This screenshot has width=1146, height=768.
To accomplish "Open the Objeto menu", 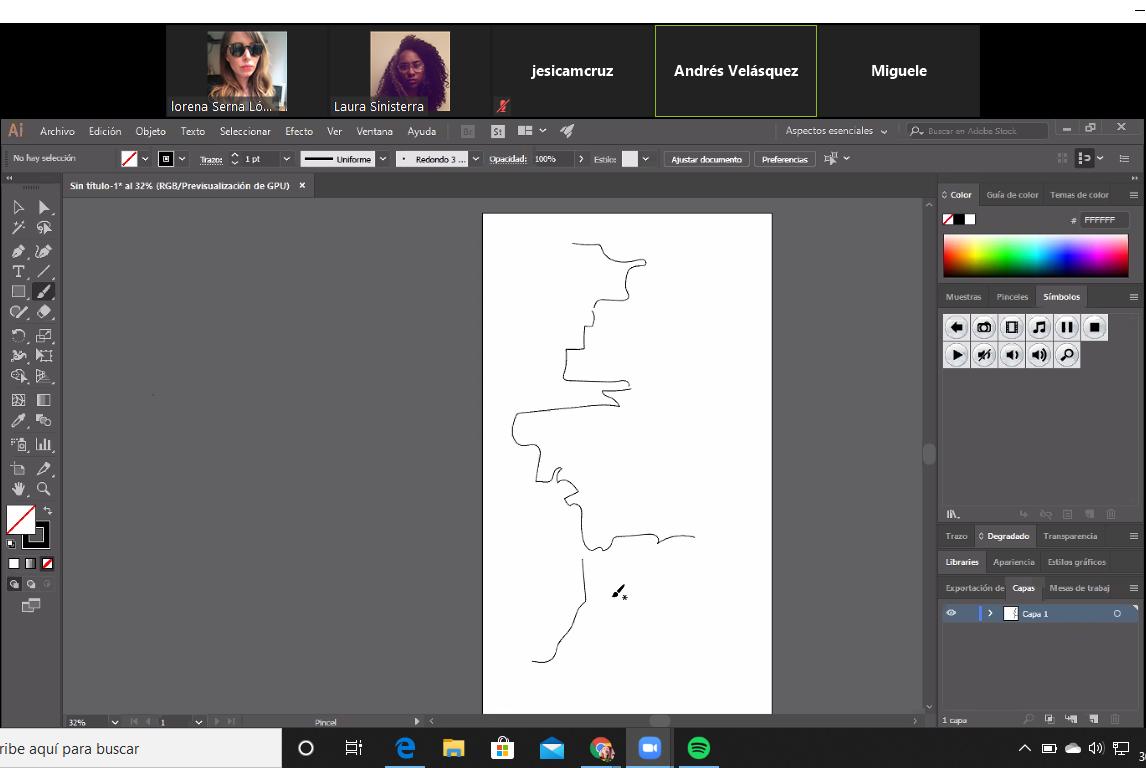I will 151,132.
